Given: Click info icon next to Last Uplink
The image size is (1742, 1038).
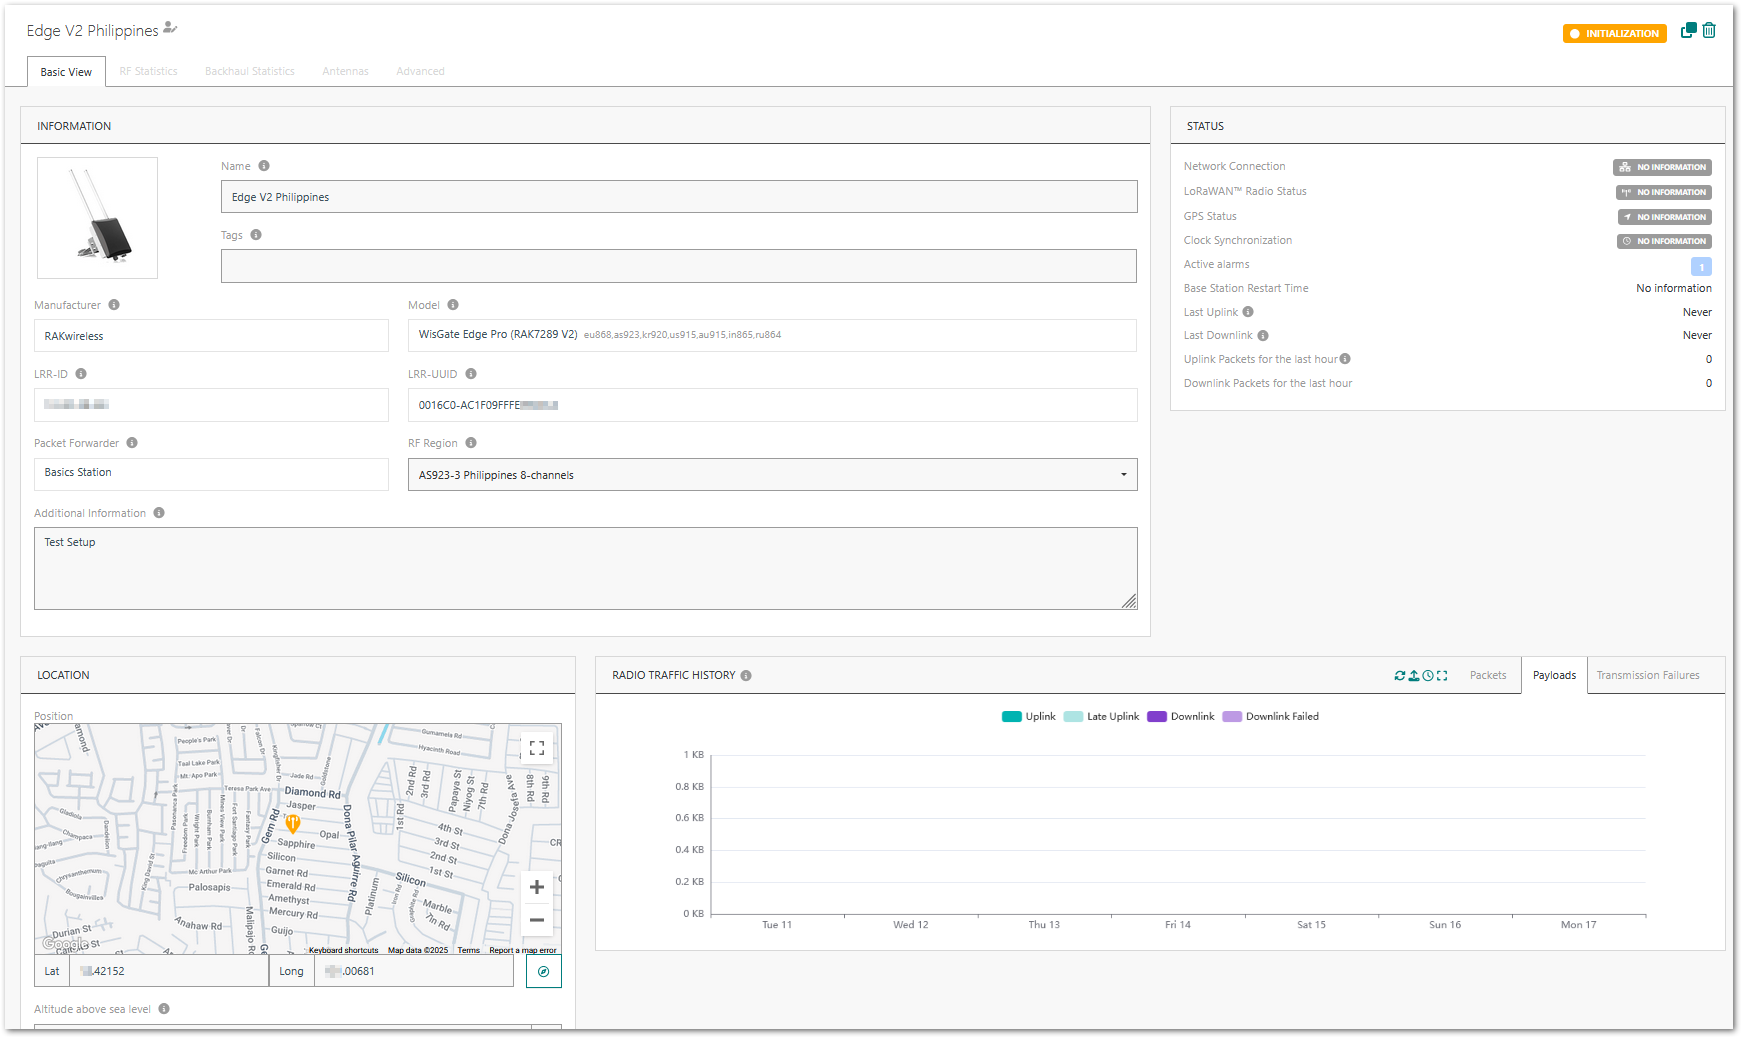Looking at the screenshot, I should pyautogui.click(x=1248, y=312).
